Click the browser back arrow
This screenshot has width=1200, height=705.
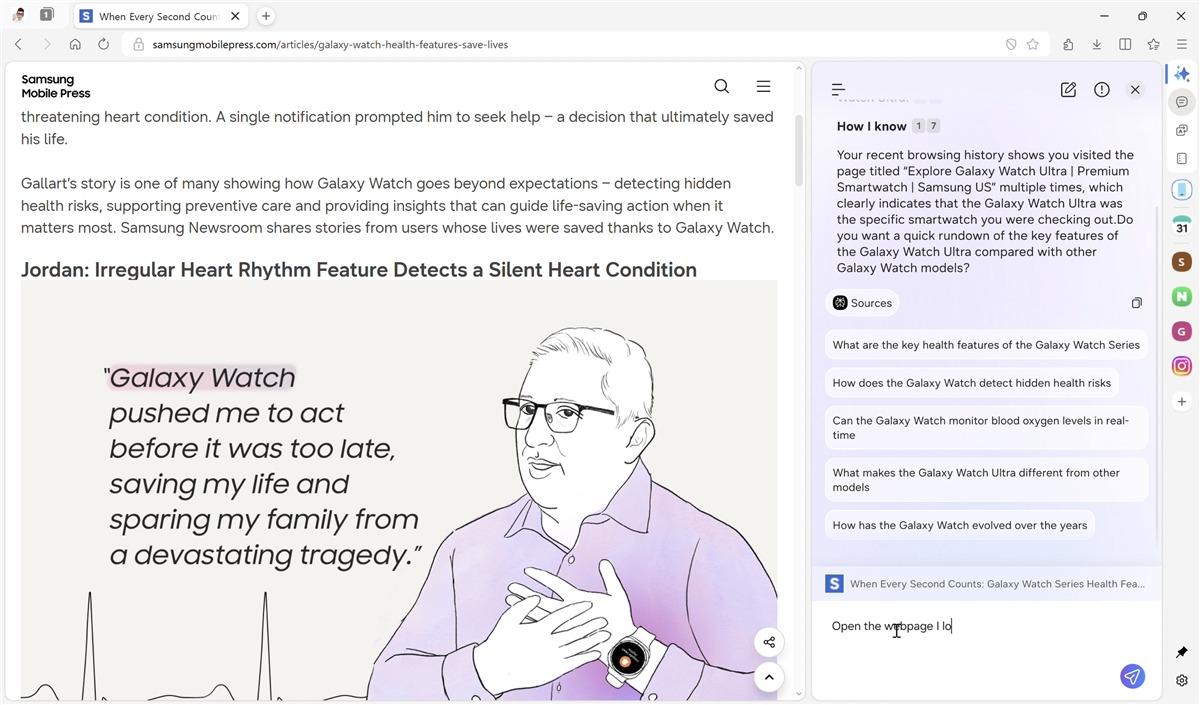tap(18, 44)
